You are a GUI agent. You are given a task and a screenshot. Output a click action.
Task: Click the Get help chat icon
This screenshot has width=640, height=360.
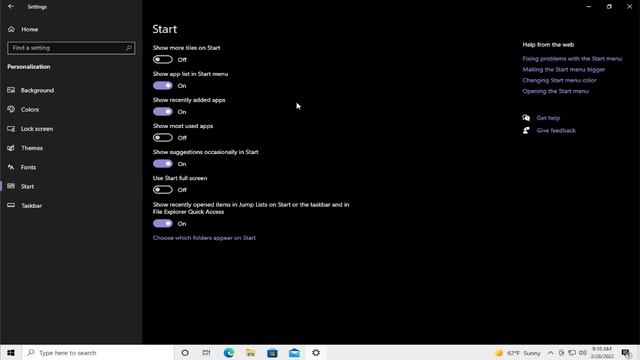(x=527, y=118)
